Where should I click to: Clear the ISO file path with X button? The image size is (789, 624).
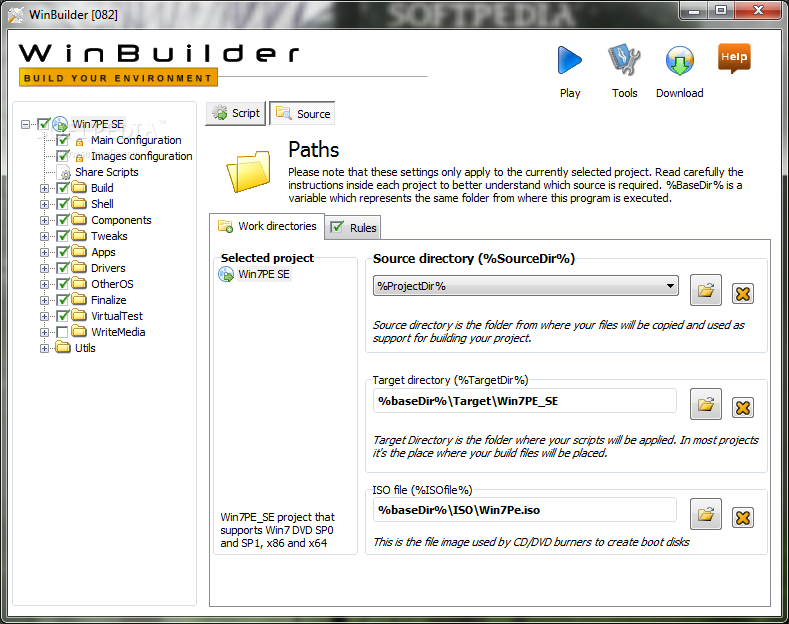click(743, 517)
